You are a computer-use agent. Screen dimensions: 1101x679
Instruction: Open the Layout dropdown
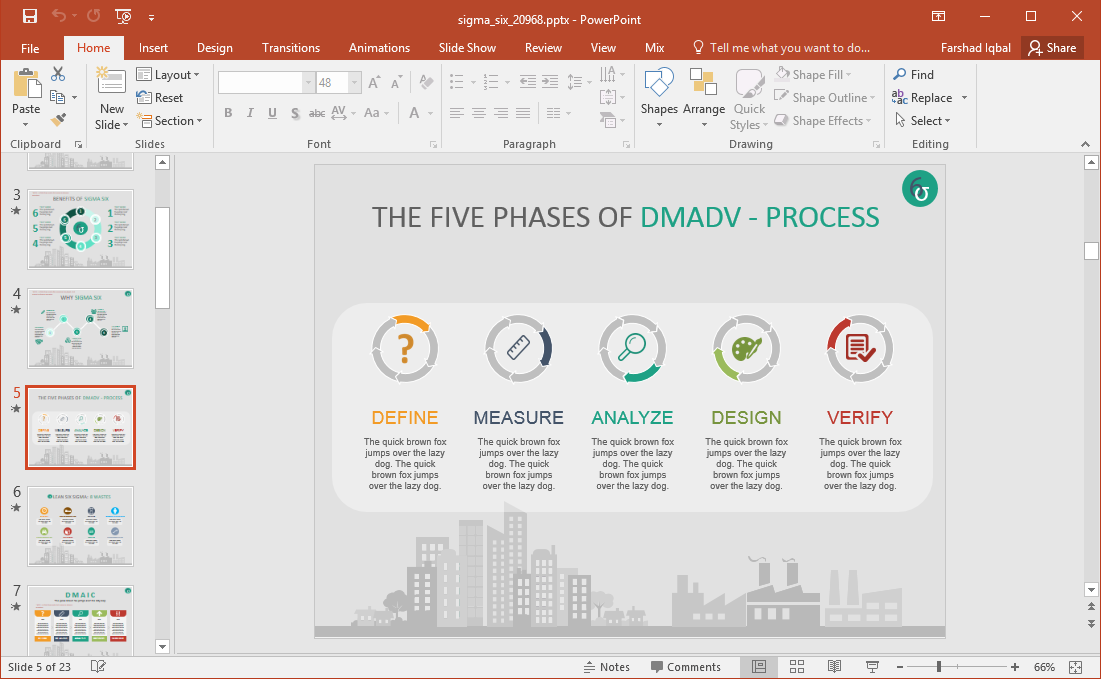170,74
